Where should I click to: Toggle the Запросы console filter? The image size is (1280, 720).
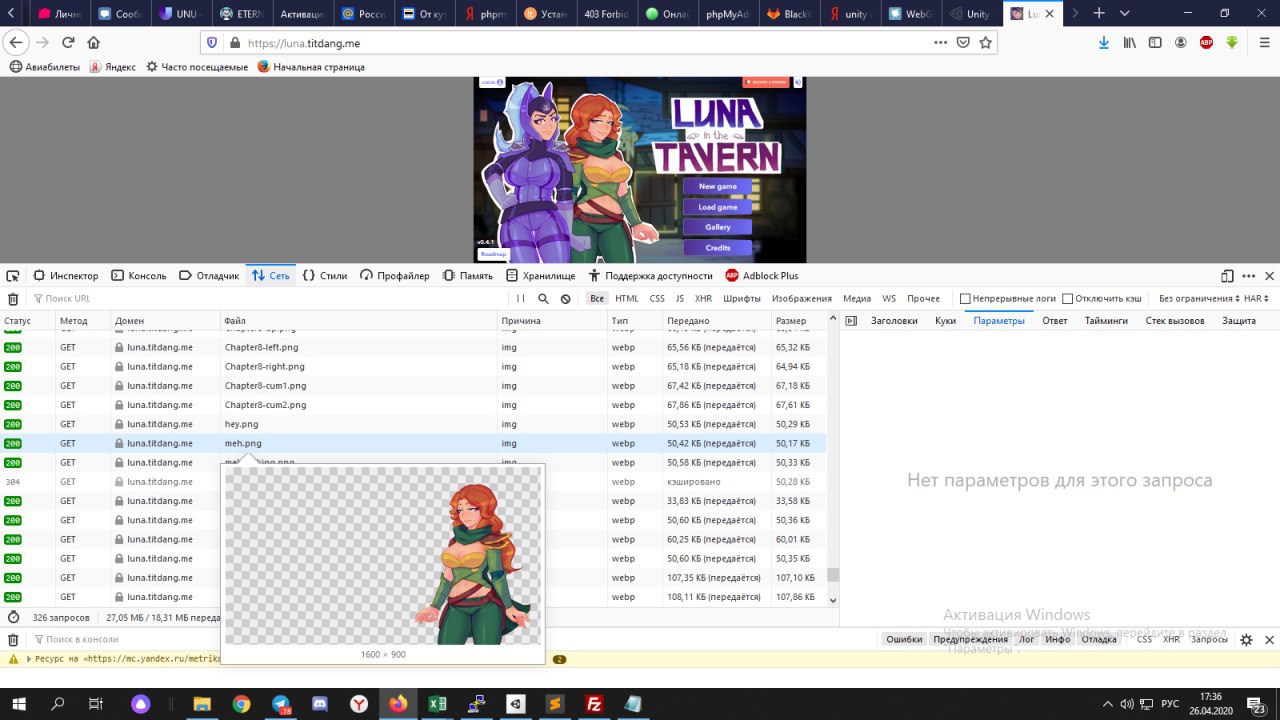click(x=1209, y=640)
